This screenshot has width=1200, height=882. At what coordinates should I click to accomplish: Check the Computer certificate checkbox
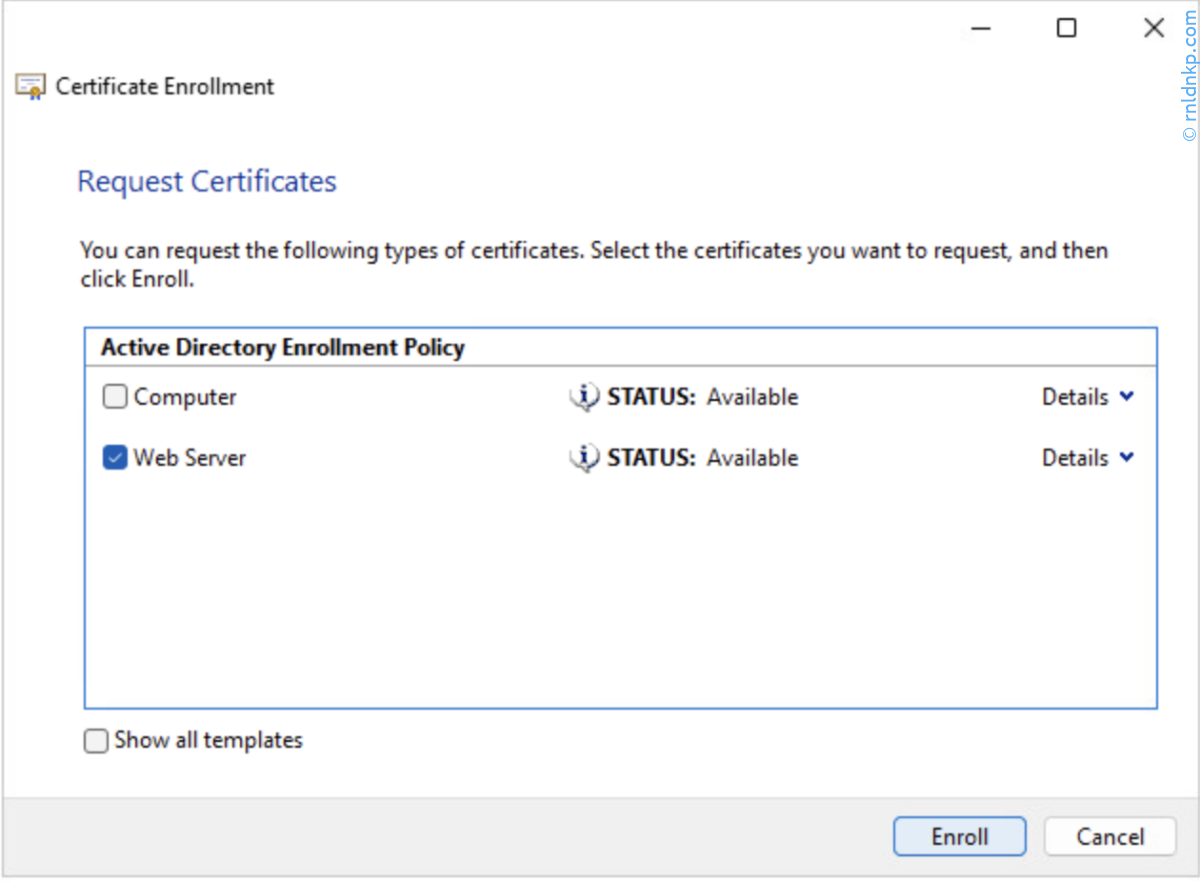click(x=116, y=397)
